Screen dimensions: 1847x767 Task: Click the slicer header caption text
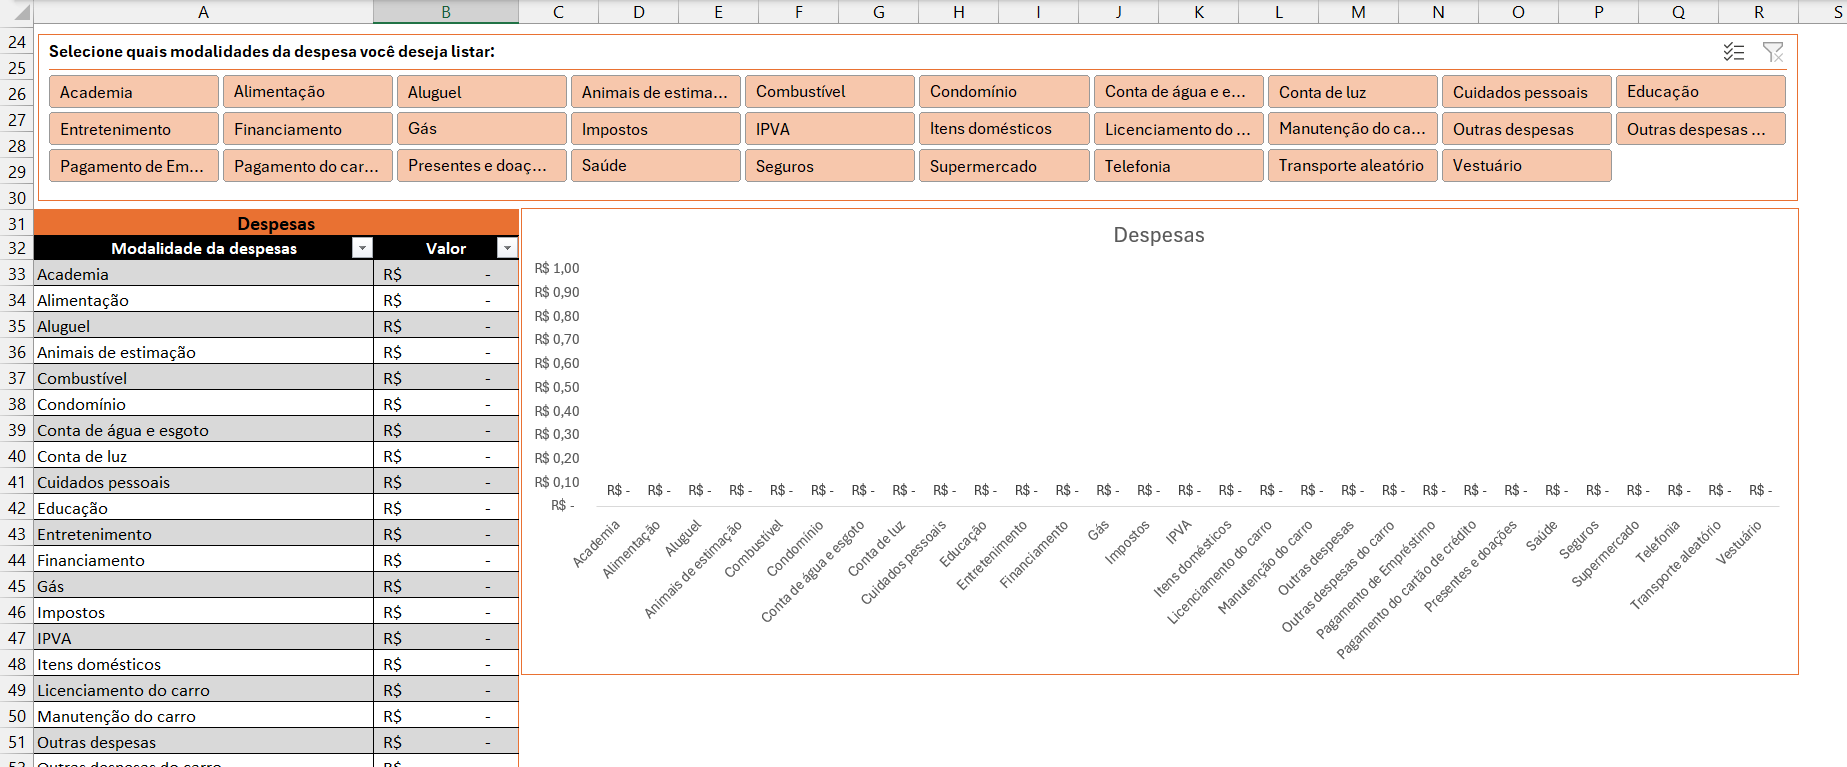[272, 52]
